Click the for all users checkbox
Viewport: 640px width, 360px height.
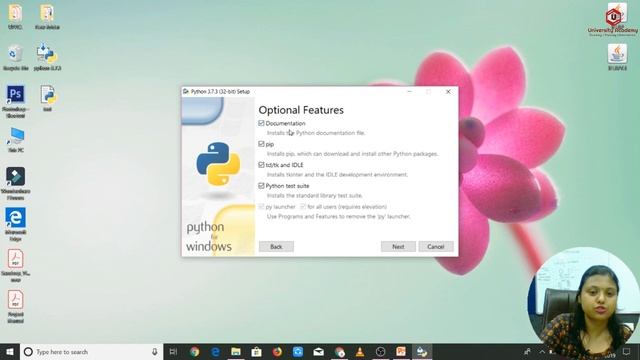click(x=303, y=207)
